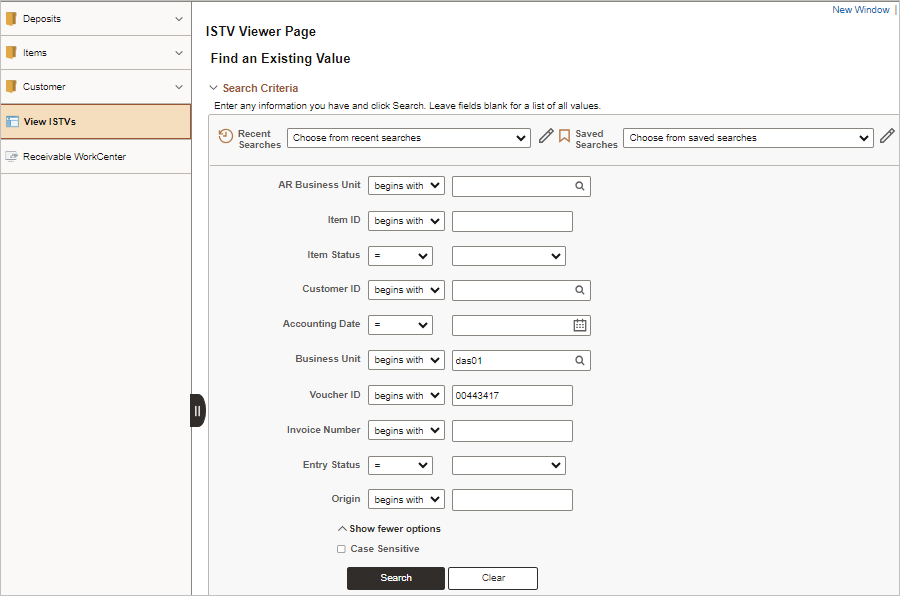This screenshot has height=596, width=900.
Task: Click the Deposits folder icon
Action: pos(11,19)
